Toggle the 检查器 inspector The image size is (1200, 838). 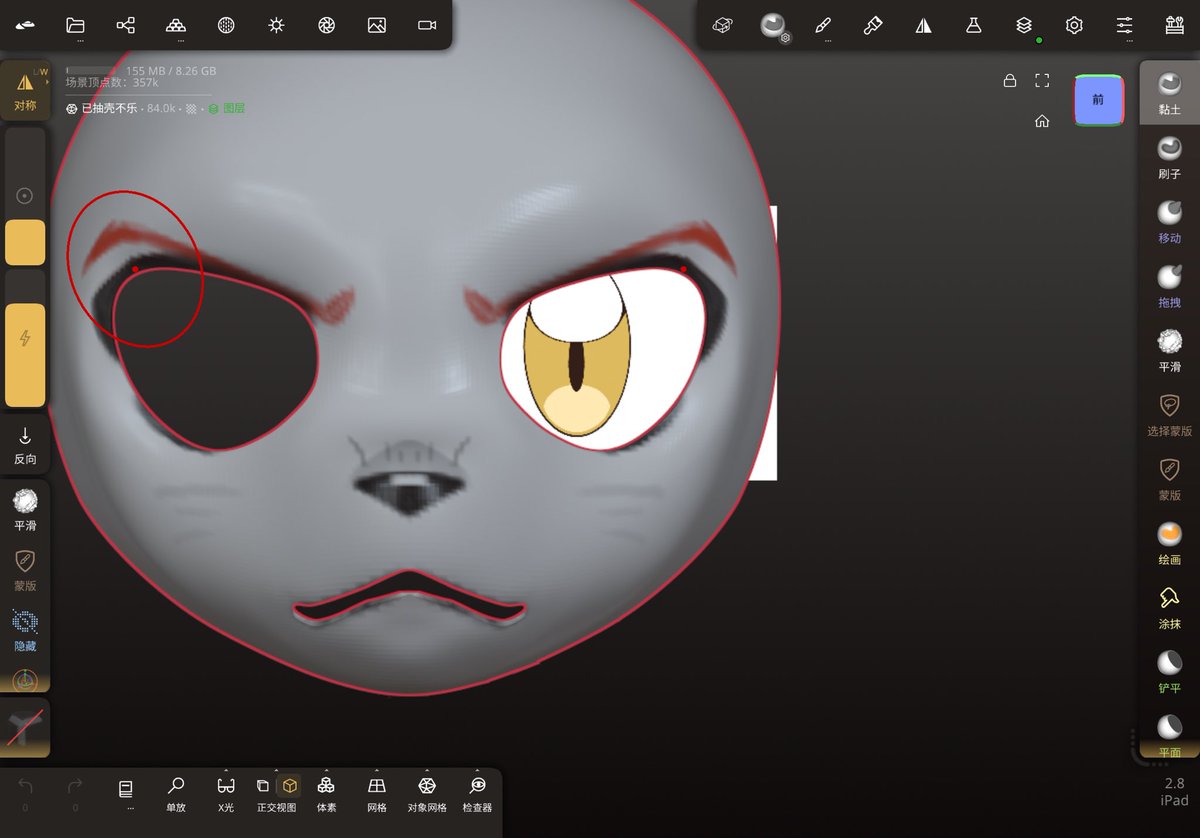(477, 793)
